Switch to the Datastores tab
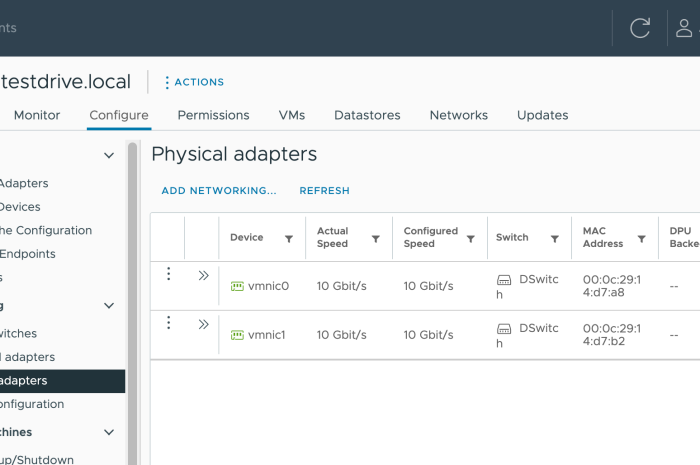 point(367,115)
